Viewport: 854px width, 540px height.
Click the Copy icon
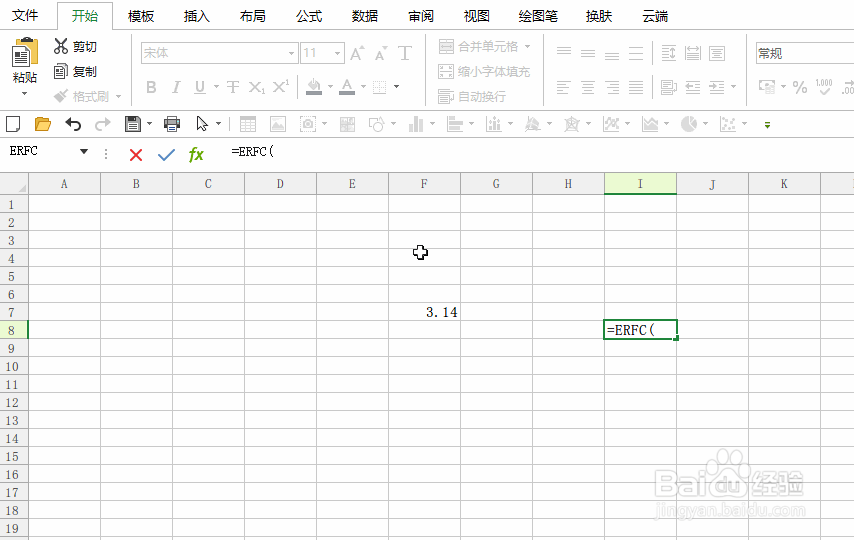click(60, 71)
